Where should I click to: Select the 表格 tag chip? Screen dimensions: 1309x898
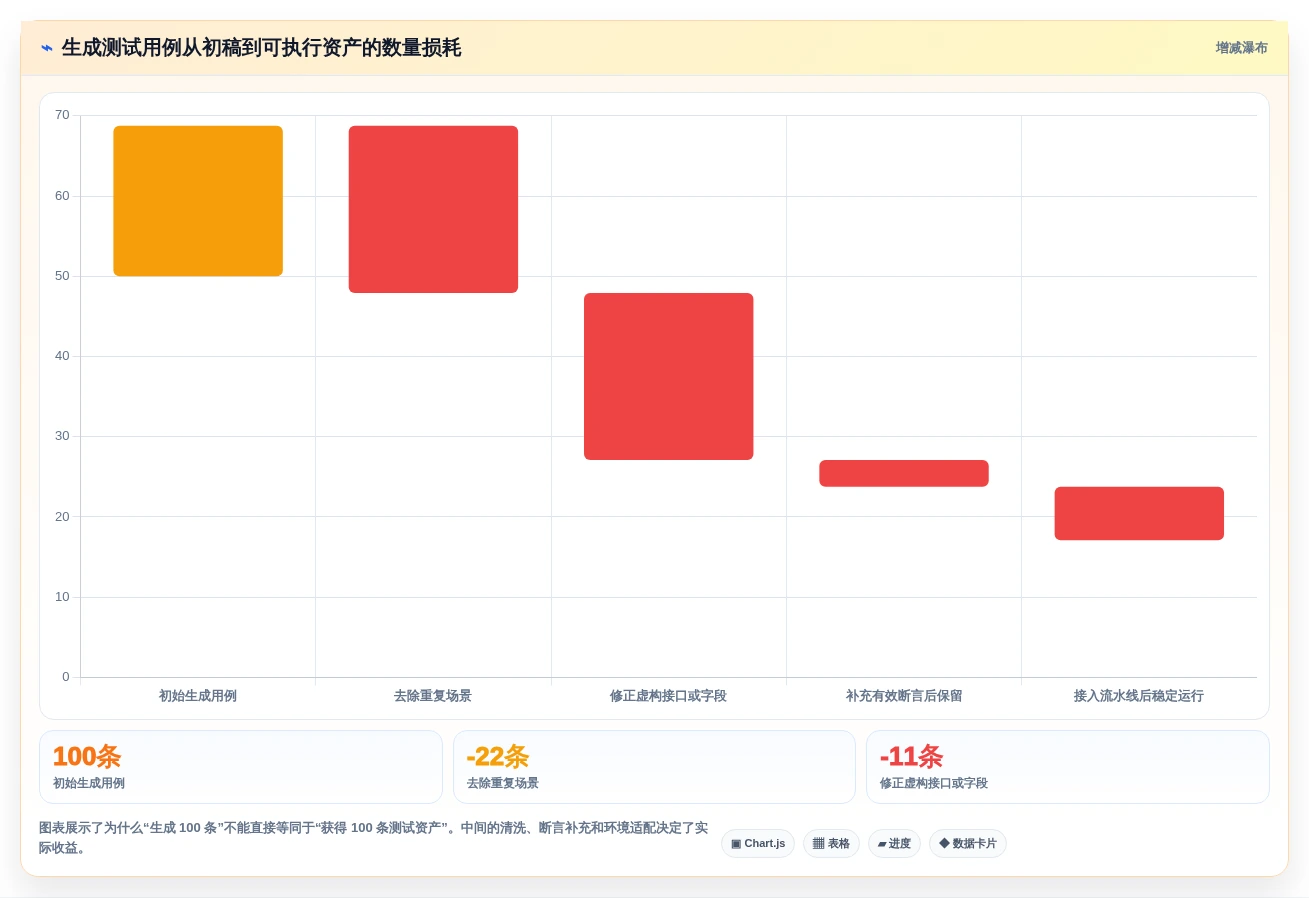click(831, 843)
